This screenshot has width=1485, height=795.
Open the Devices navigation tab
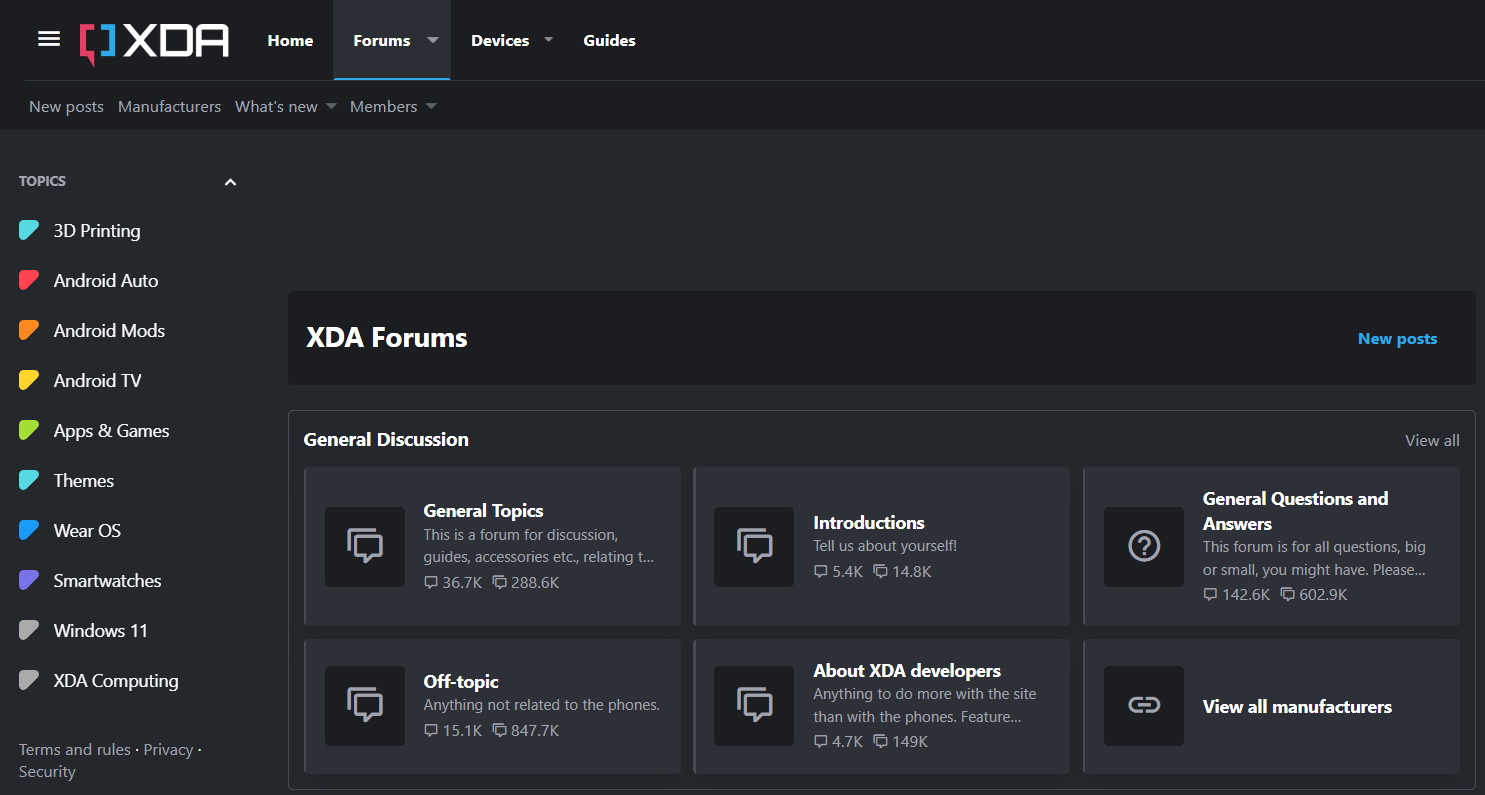(500, 40)
